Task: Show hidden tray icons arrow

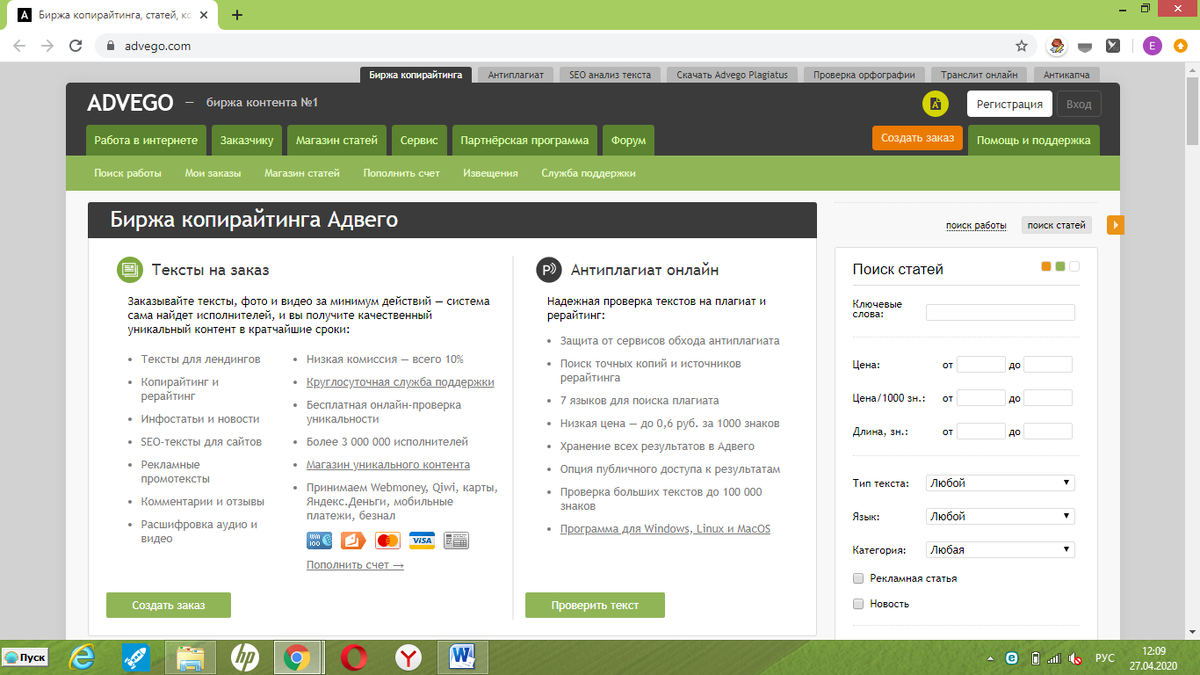Action: point(991,658)
